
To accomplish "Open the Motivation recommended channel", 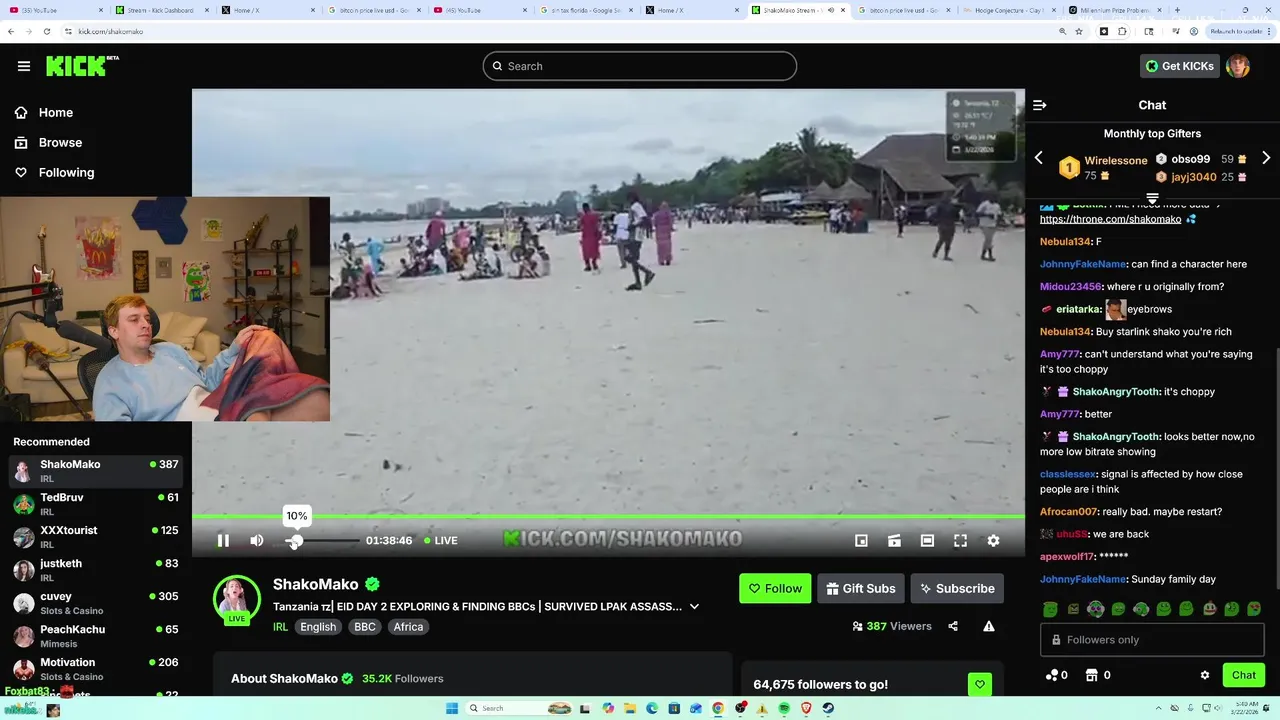I will click(96, 669).
